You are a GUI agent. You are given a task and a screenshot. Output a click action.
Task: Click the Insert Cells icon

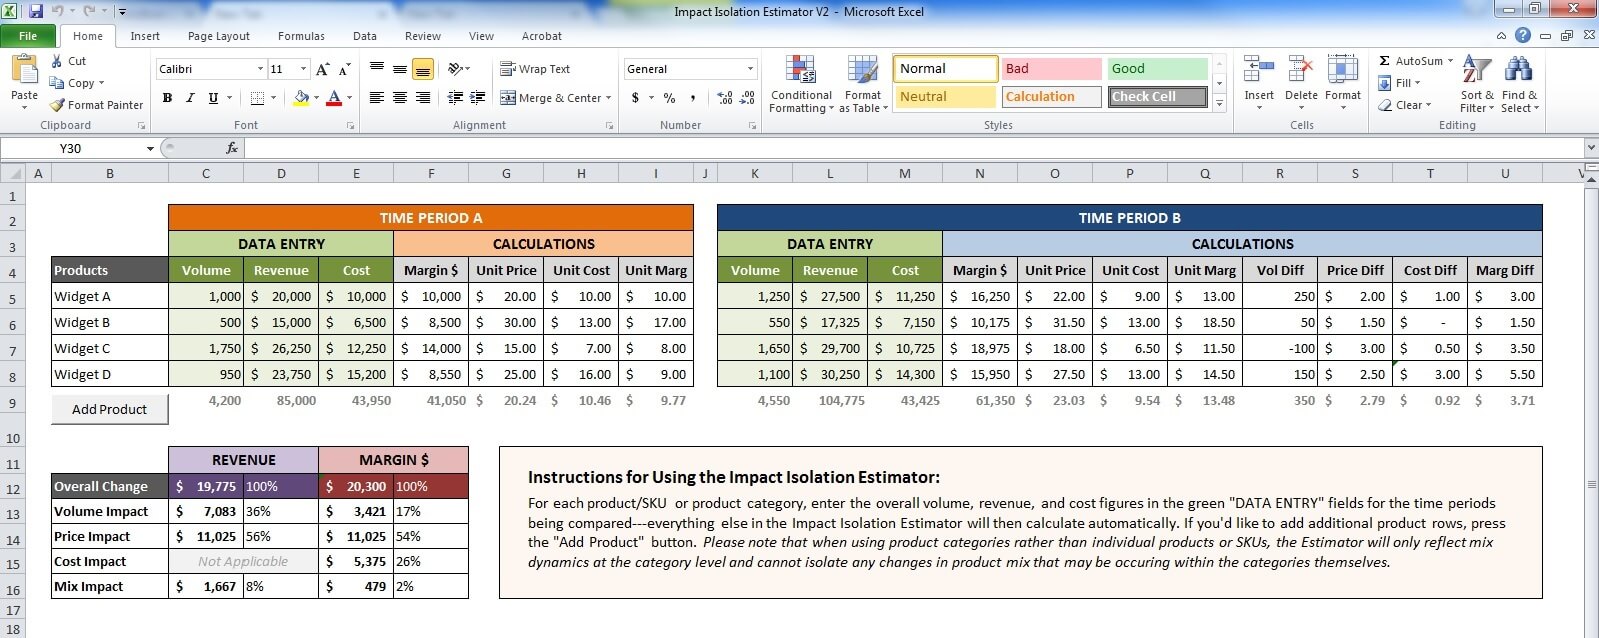coord(1259,70)
